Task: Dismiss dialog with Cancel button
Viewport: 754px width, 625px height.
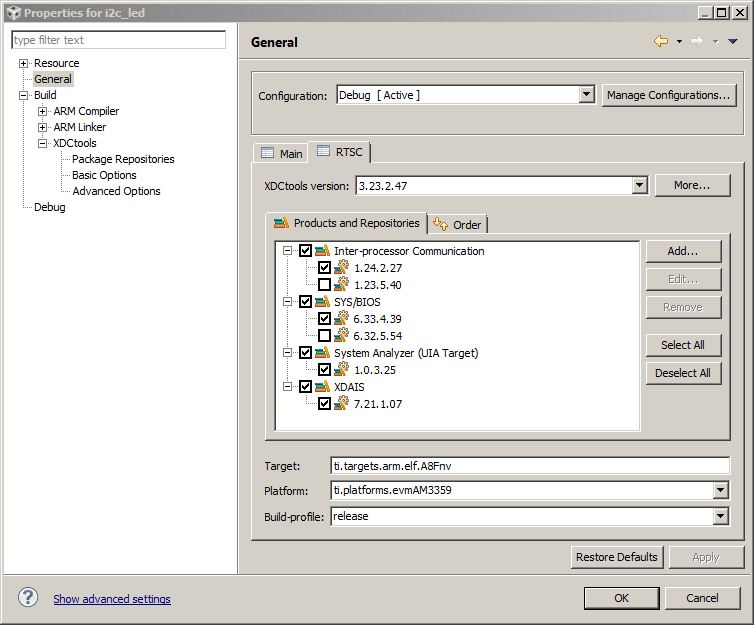Action: pyautogui.click(x=703, y=598)
